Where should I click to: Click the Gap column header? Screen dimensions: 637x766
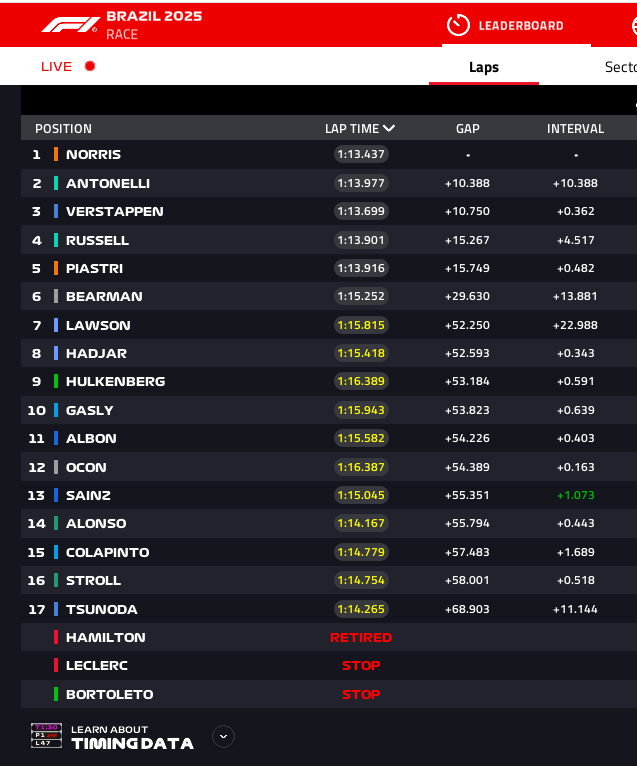point(468,128)
